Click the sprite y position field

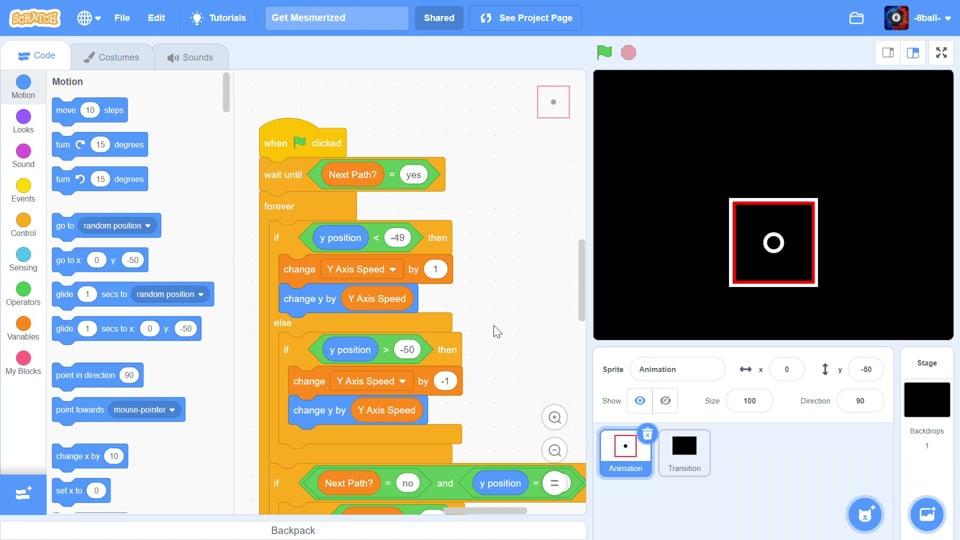coord(866,369)
